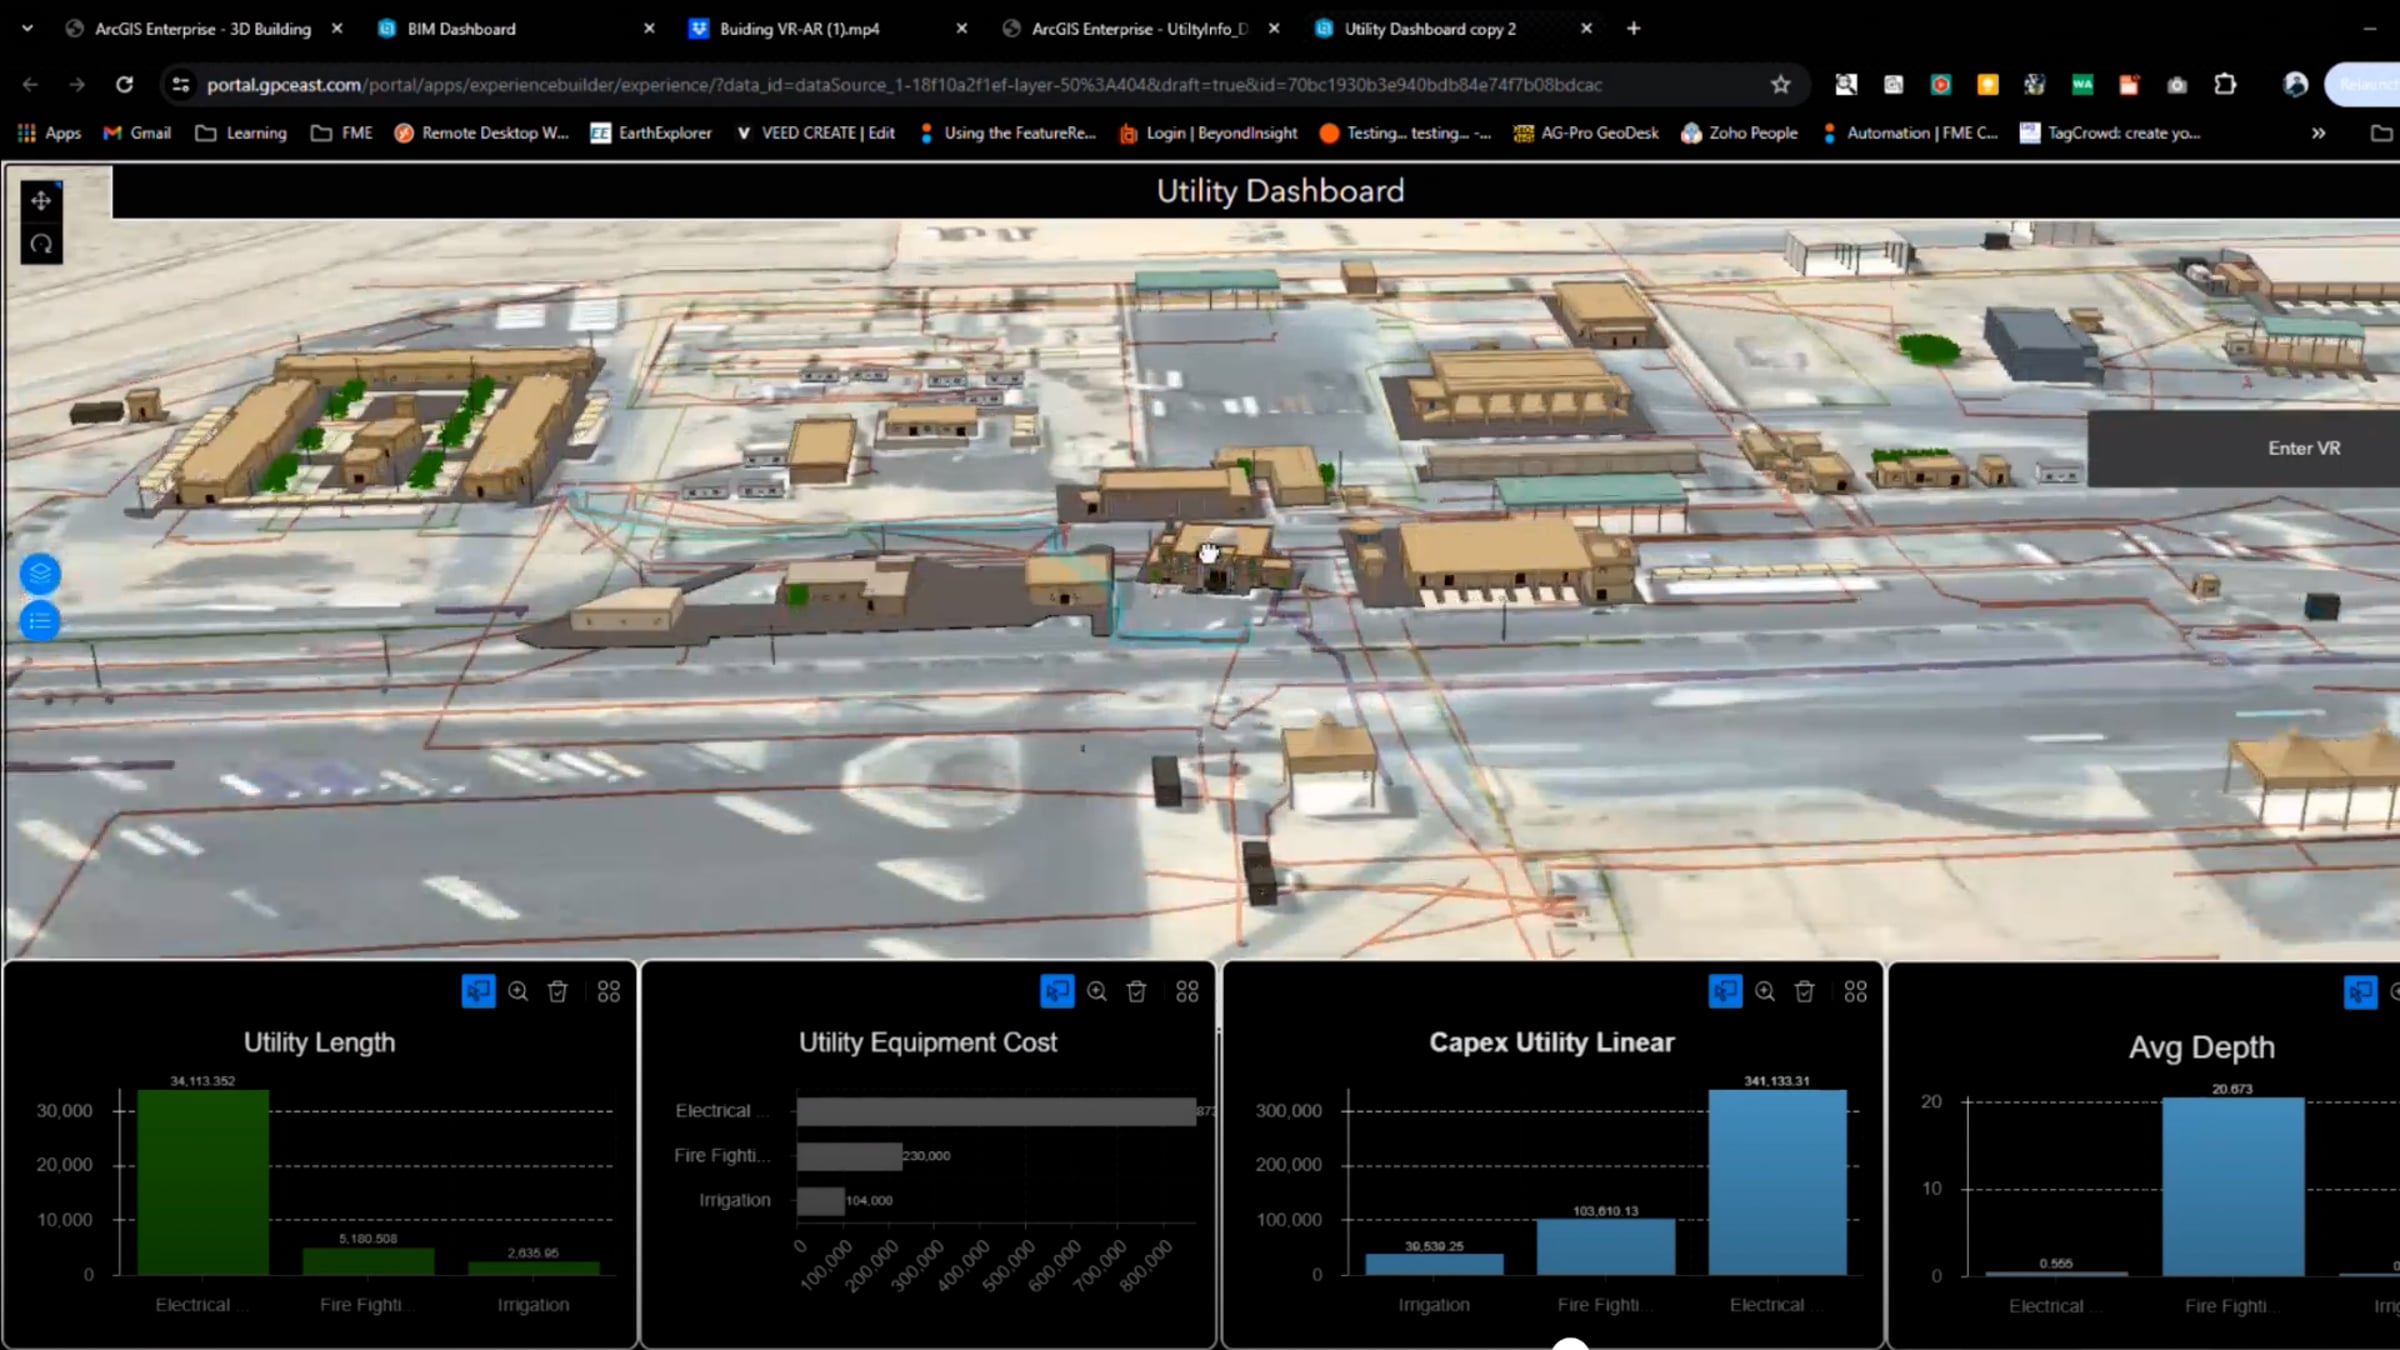Toggle selection mode on Utility Length chart
Image resolution: width=2400 pixels, height=1350 pixels.
(478, 991)
